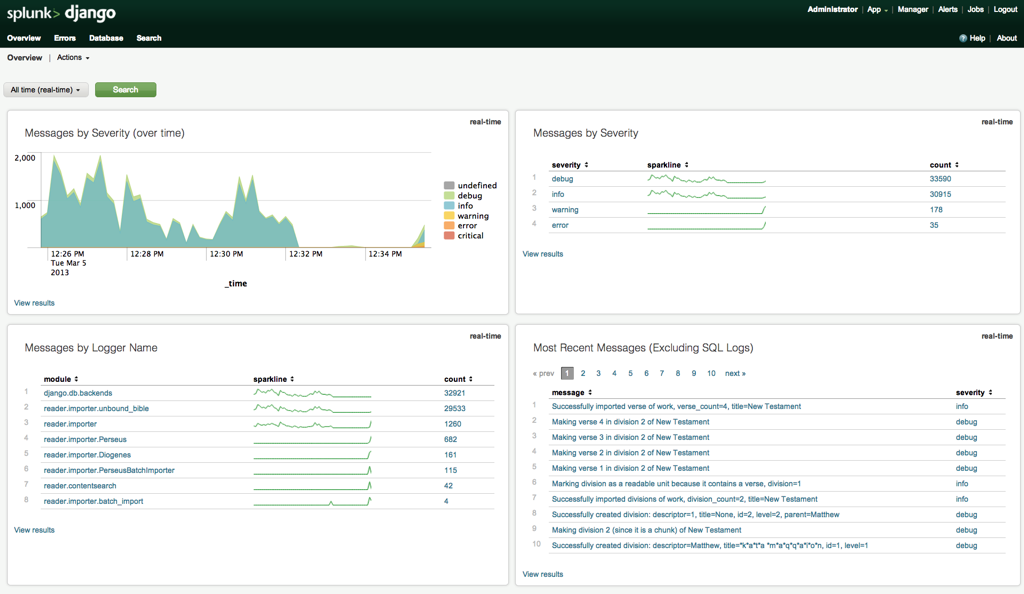Expand the Actions dropdown

click(73, 57)
